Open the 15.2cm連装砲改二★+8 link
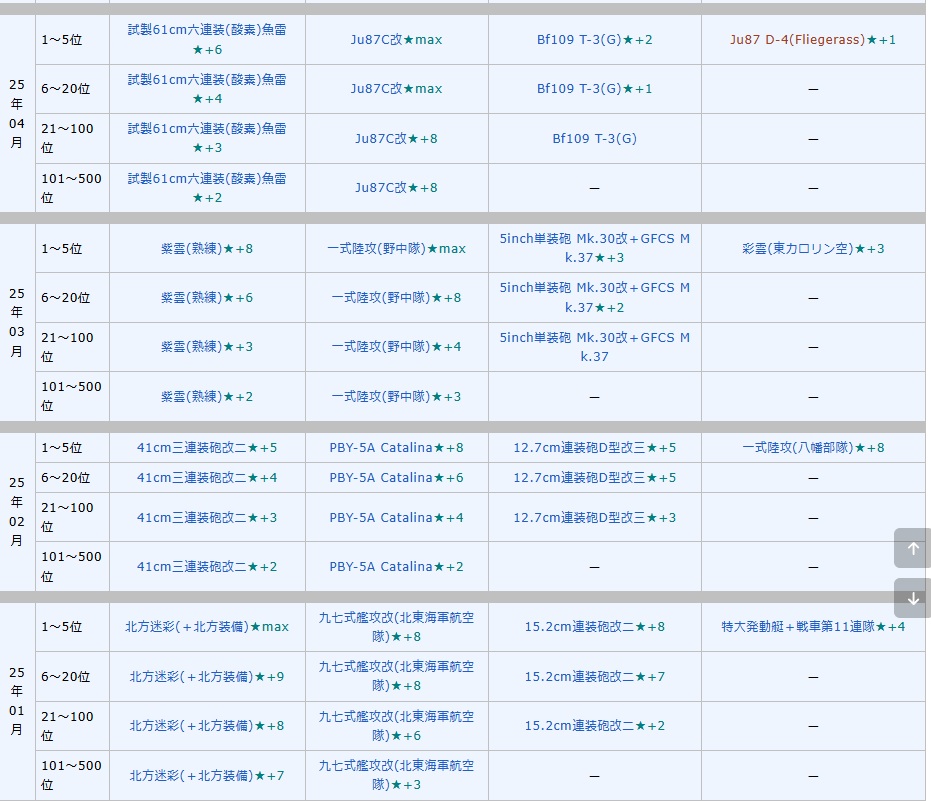Viewport: 931px width, 801px height. (594, 627)
